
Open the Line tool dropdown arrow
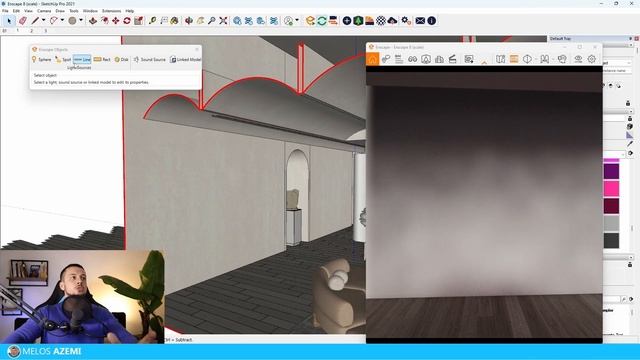pyautogui.click(x=43, y=20)
